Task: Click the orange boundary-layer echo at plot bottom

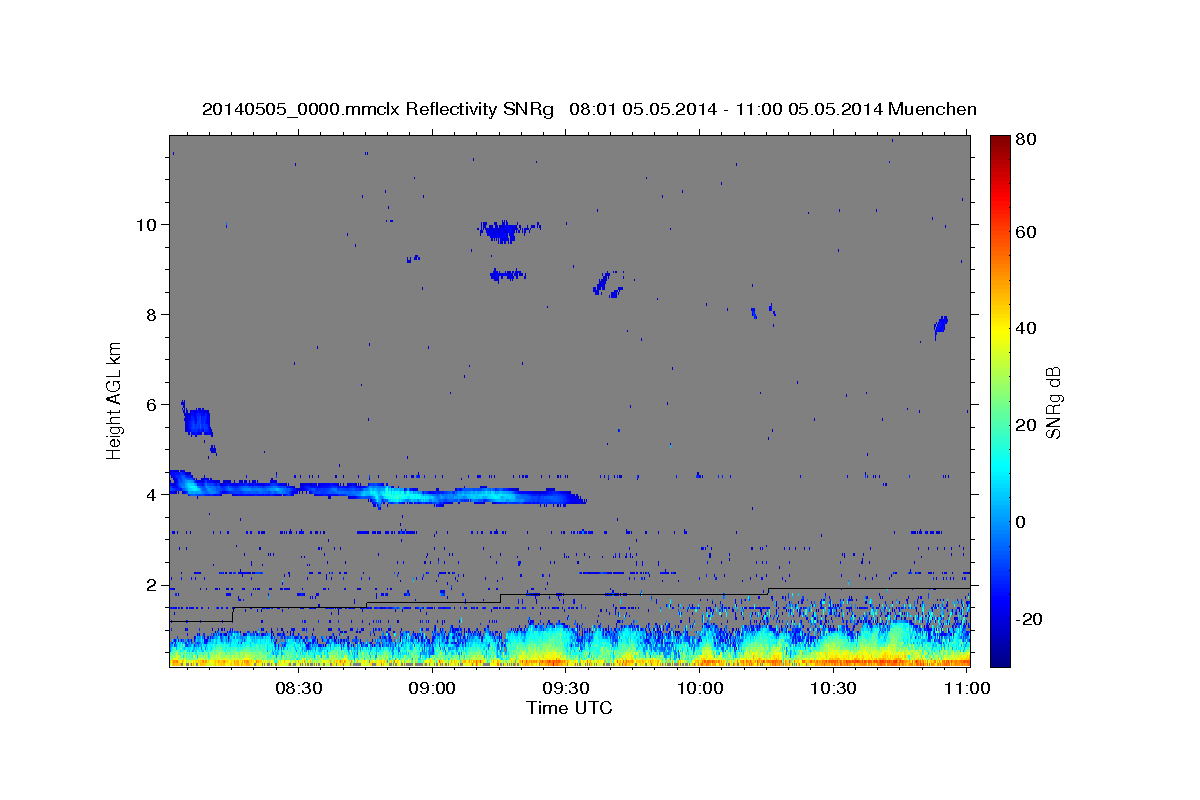Action: tap(569, 660)
